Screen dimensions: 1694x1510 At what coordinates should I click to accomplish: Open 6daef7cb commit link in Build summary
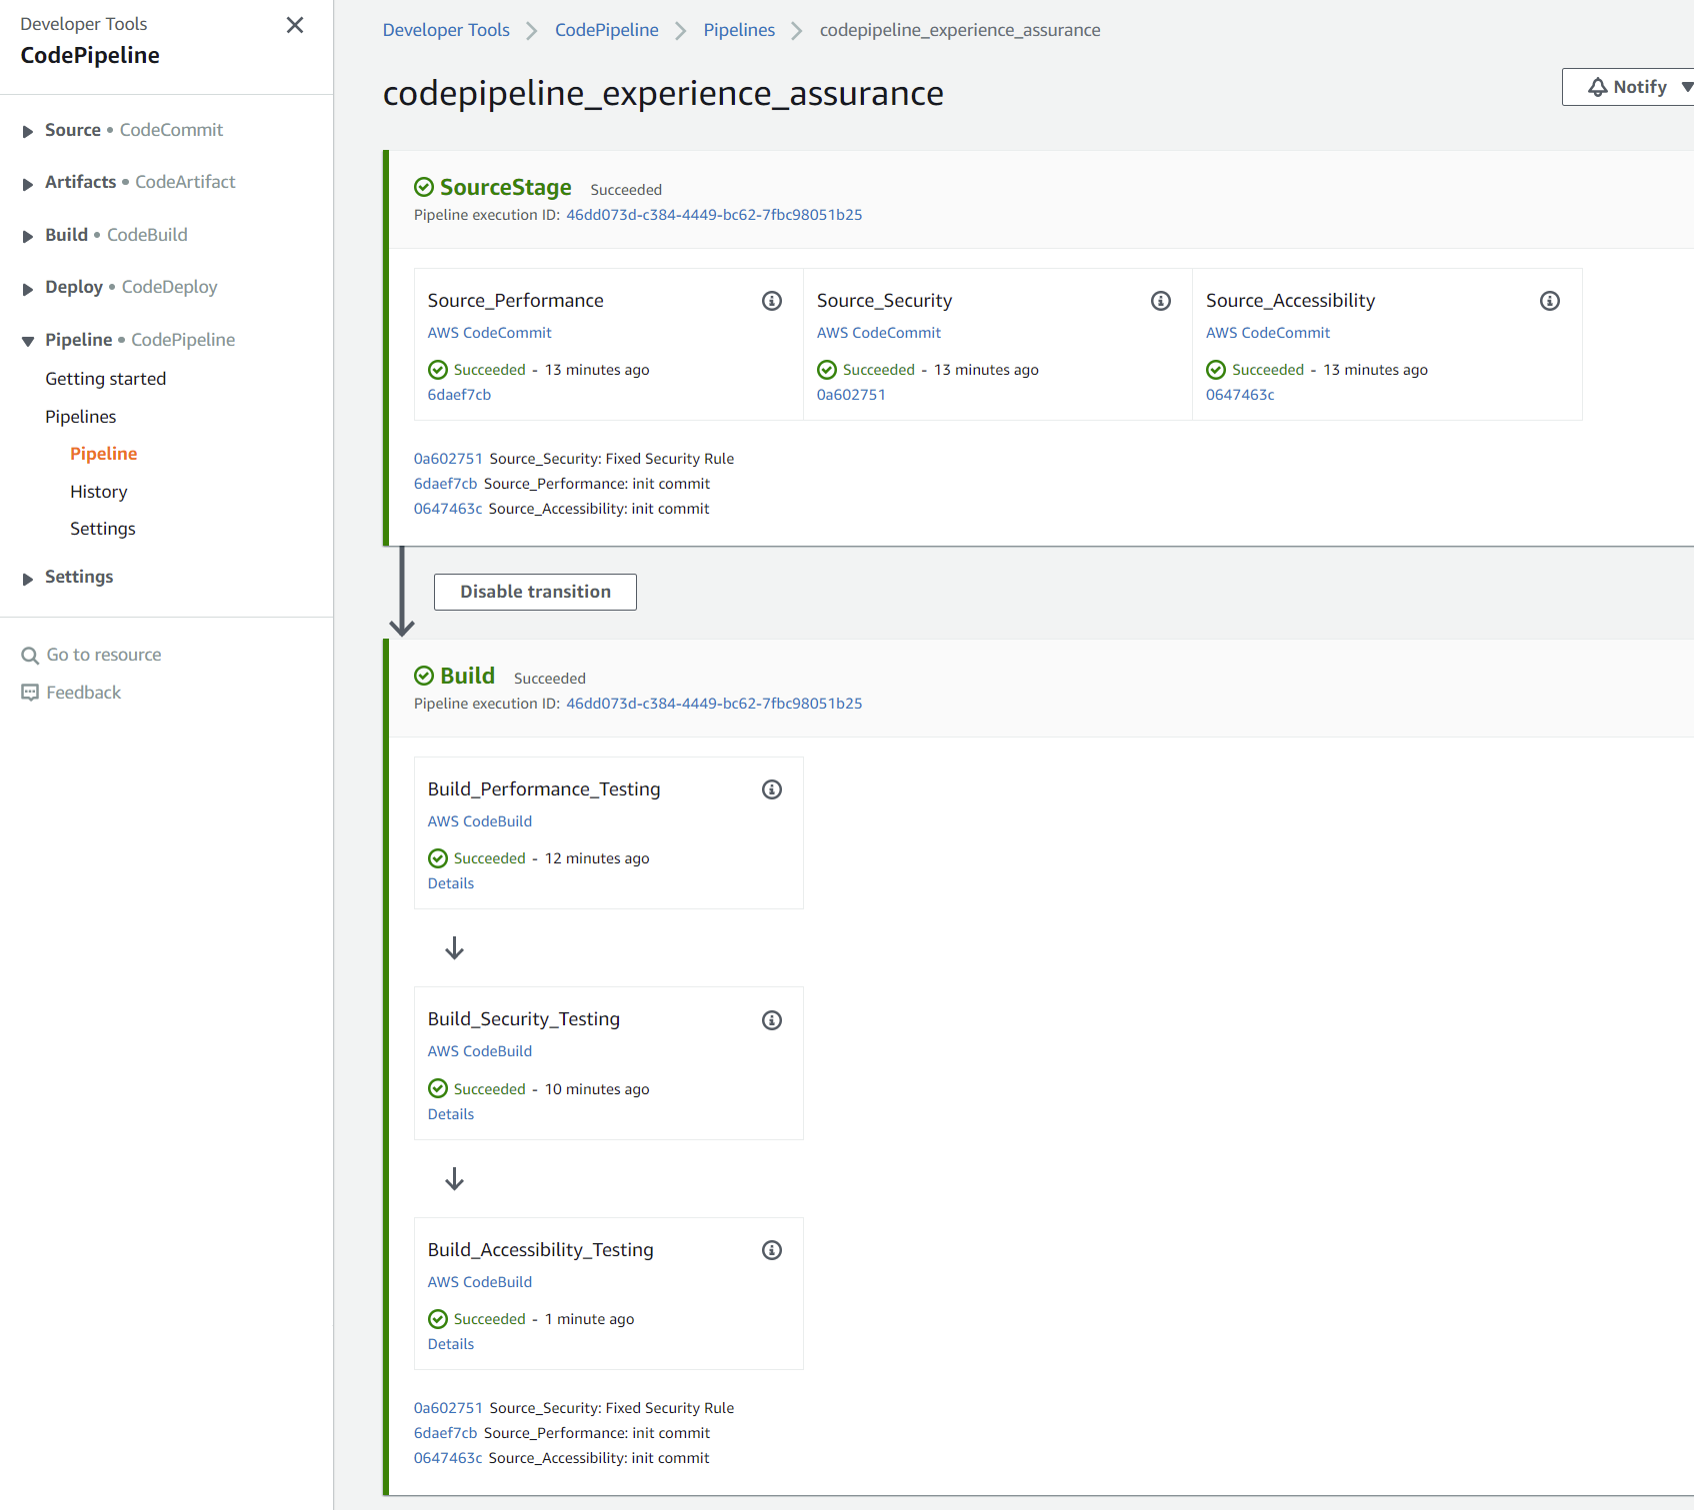(x=446, y=1433)
